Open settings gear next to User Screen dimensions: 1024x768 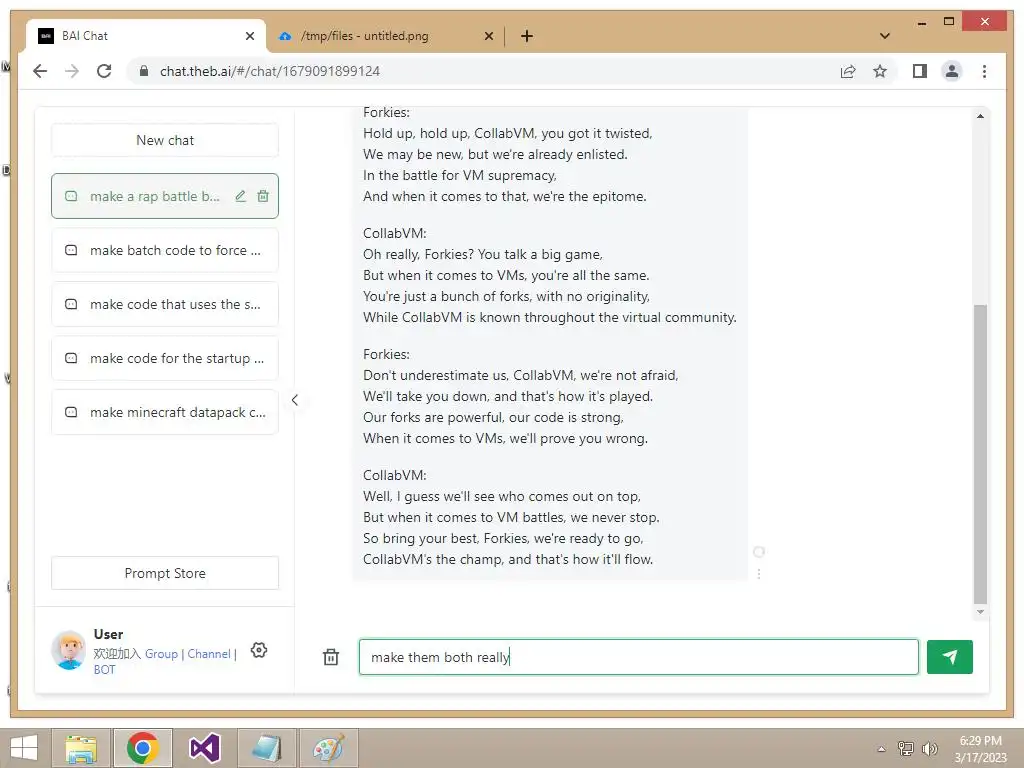pyautogui.click(x=259, y=650)
